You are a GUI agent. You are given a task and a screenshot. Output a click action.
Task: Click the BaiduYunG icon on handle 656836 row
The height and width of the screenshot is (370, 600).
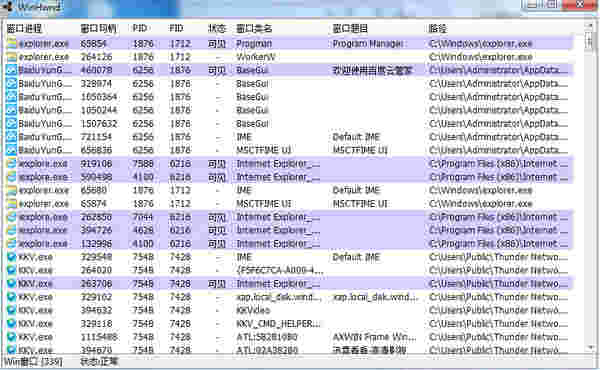pyautogui.click(x=11, y=150)
